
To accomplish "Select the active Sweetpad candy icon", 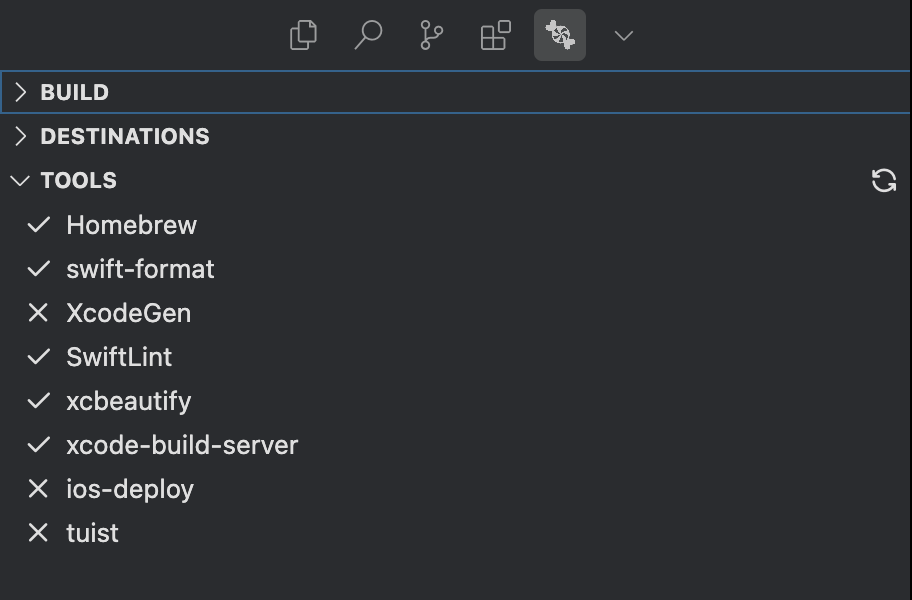I will coord(560,36).
